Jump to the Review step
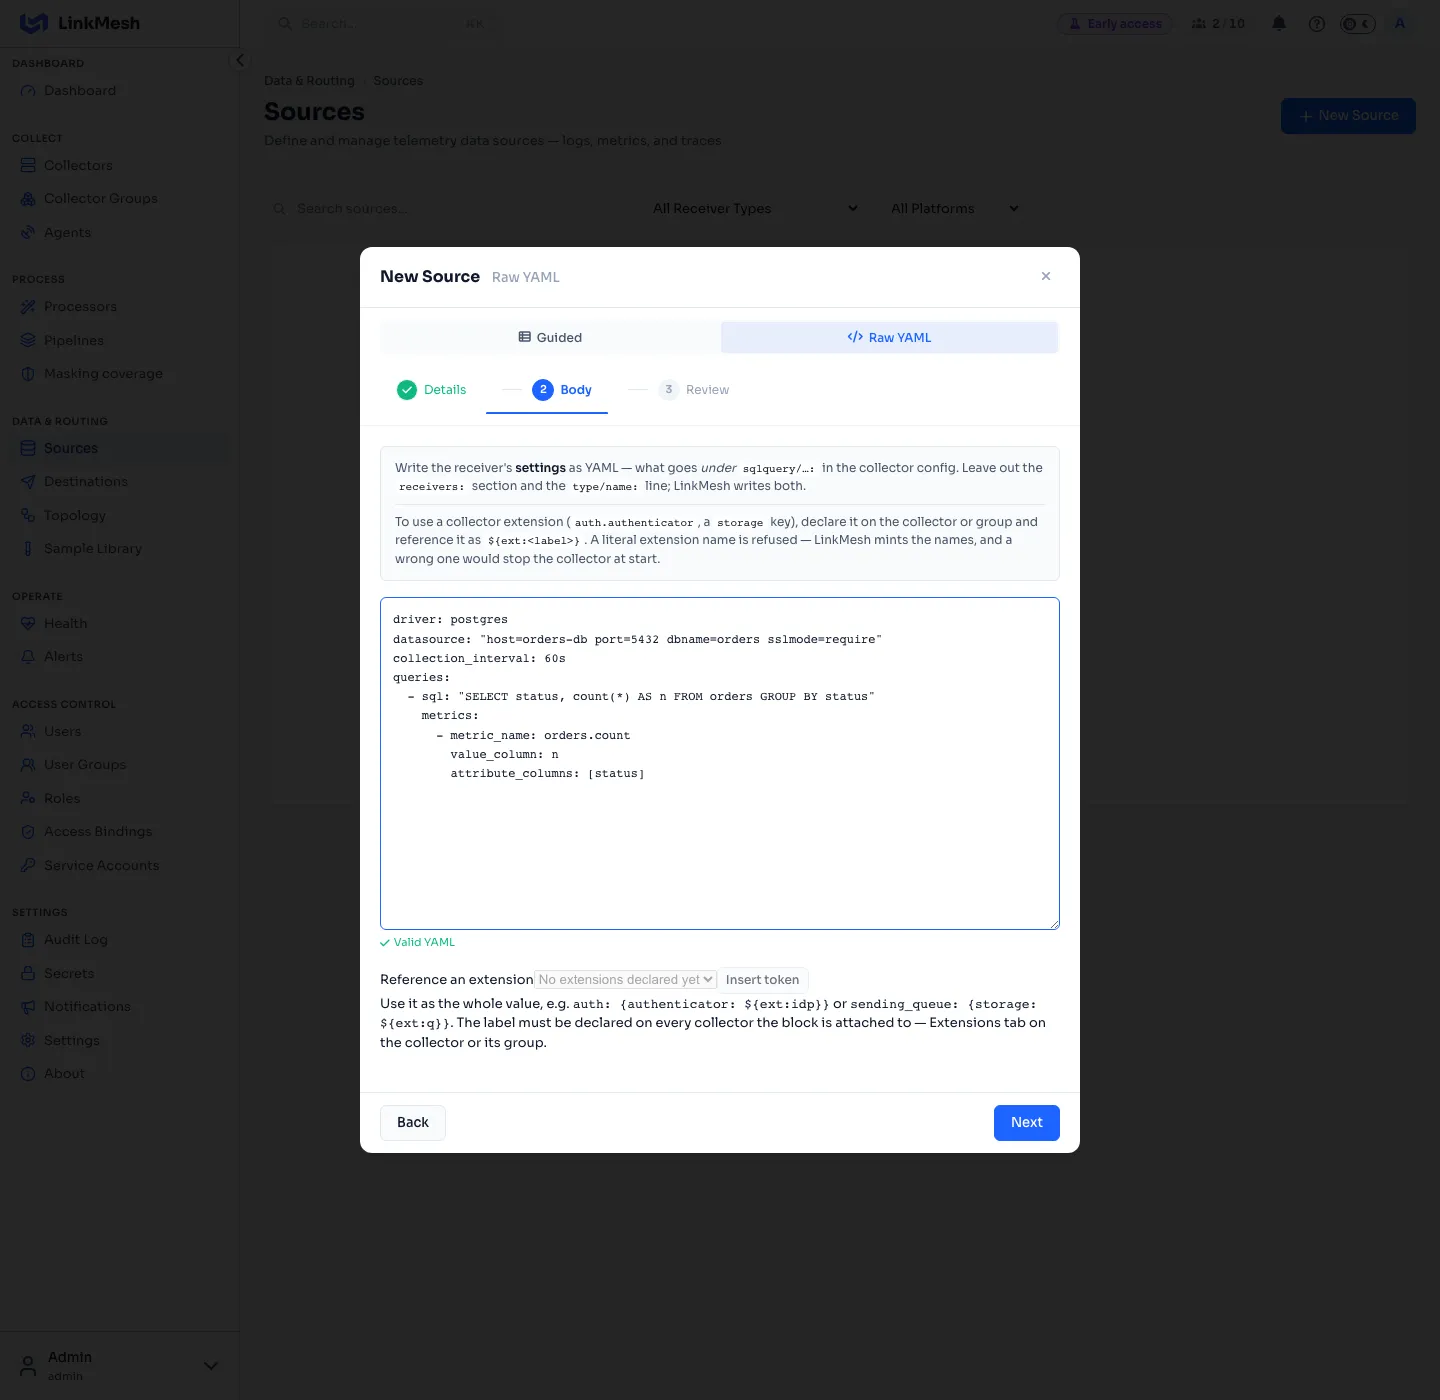Screen dimensions: 1440x1400 click(694, 390)
